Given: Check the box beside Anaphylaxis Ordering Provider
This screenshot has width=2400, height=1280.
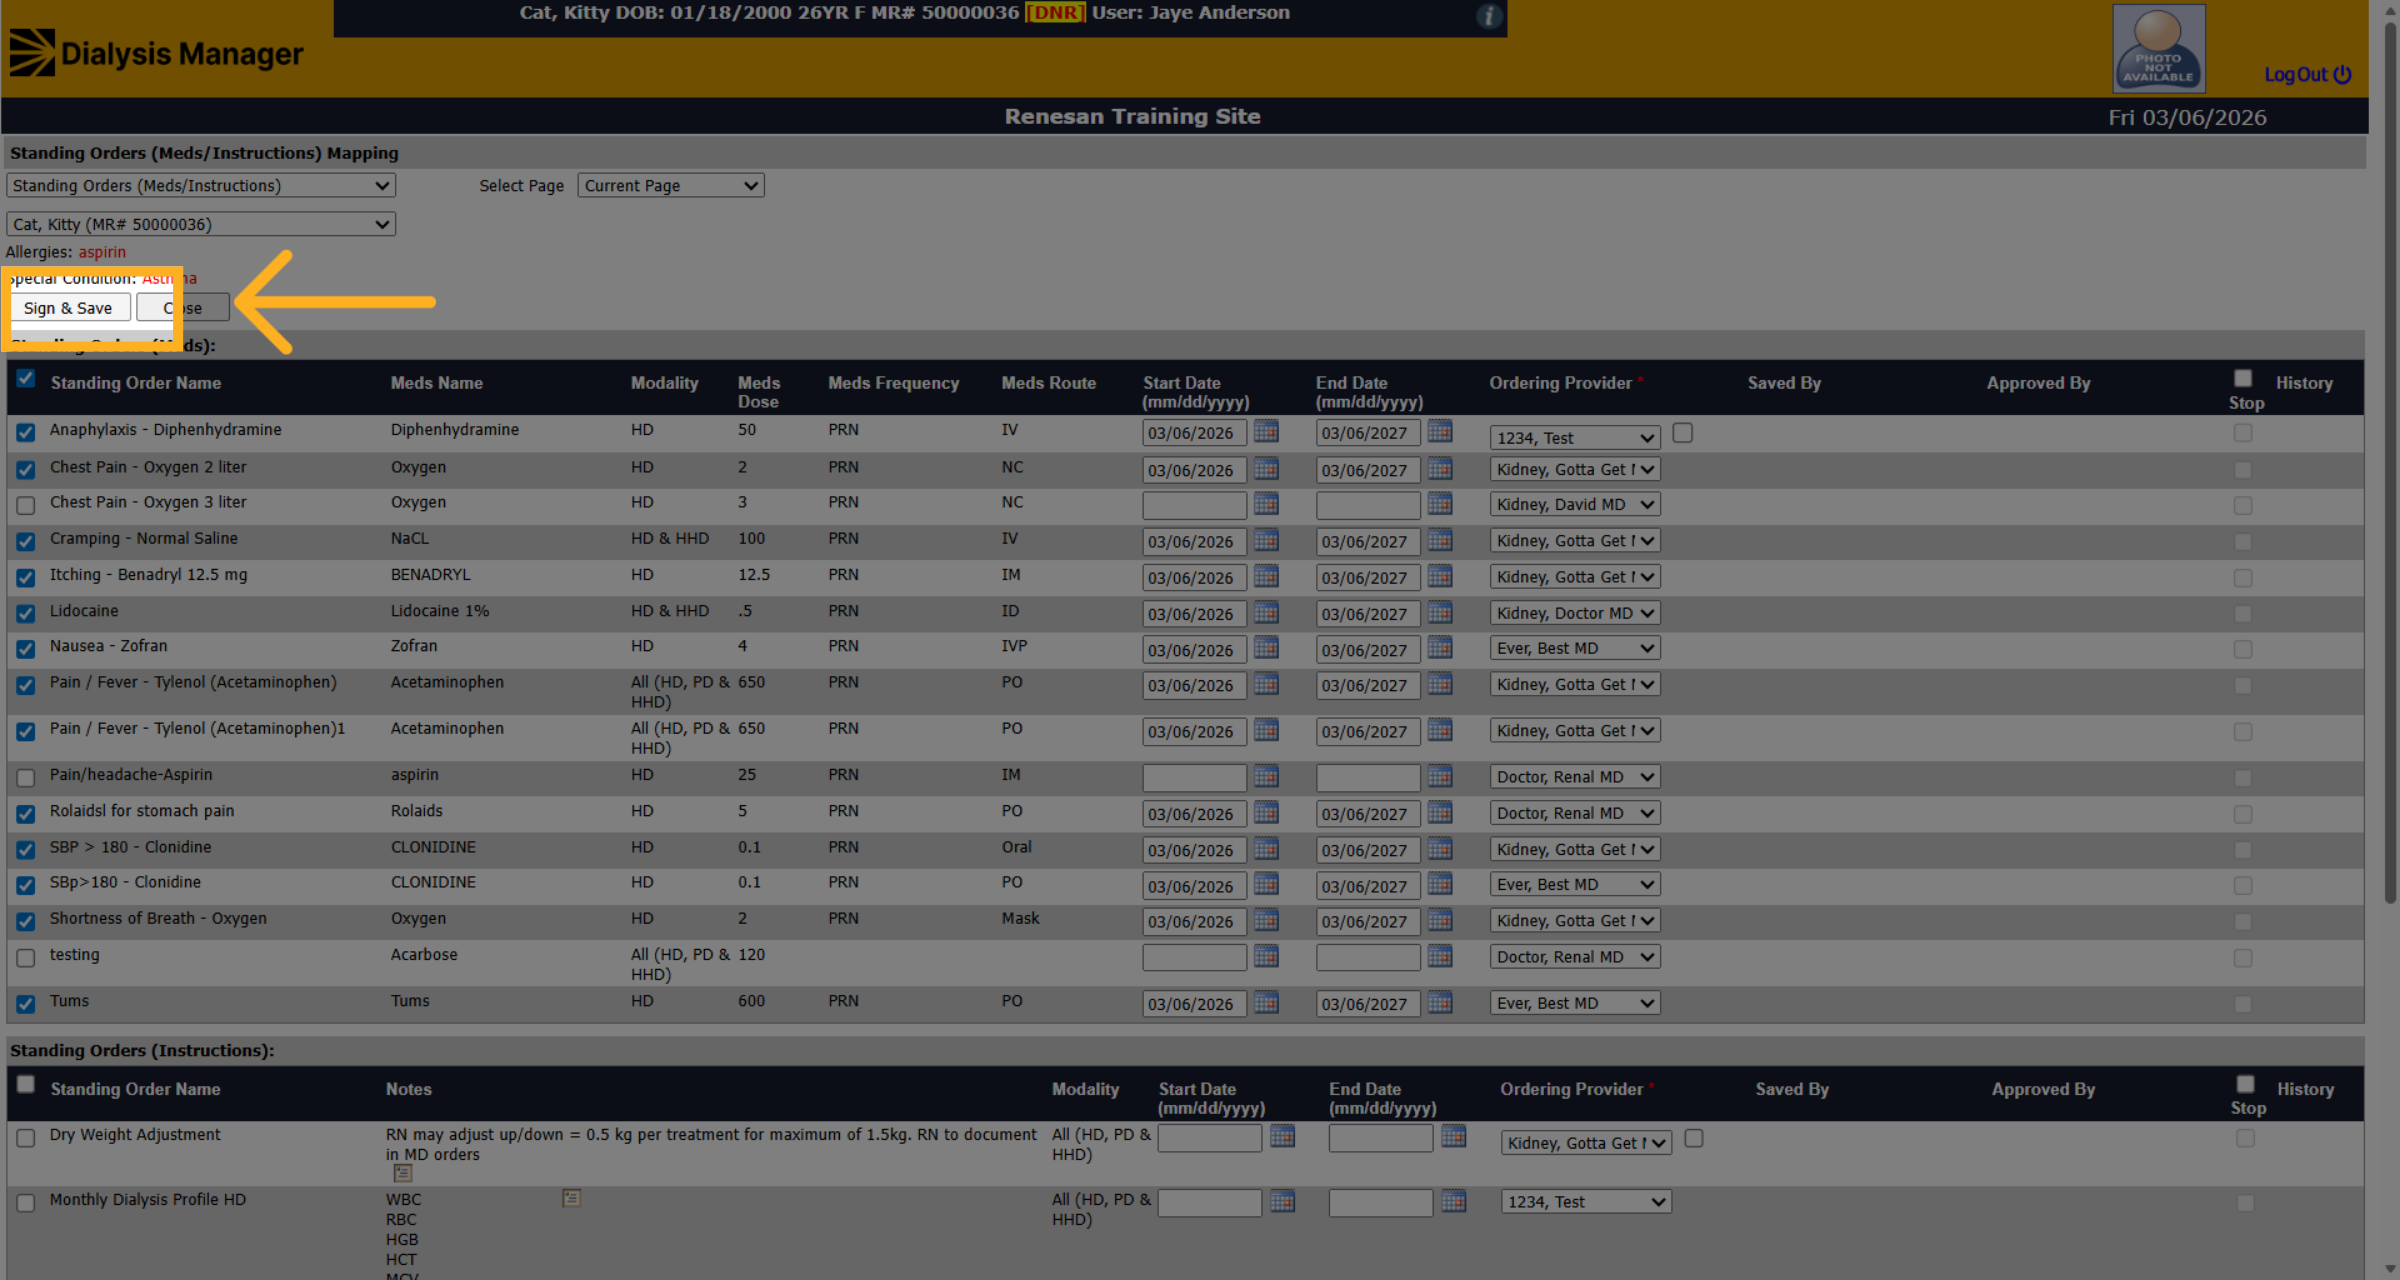Looking at the screenshot, I should (1683, 433).
